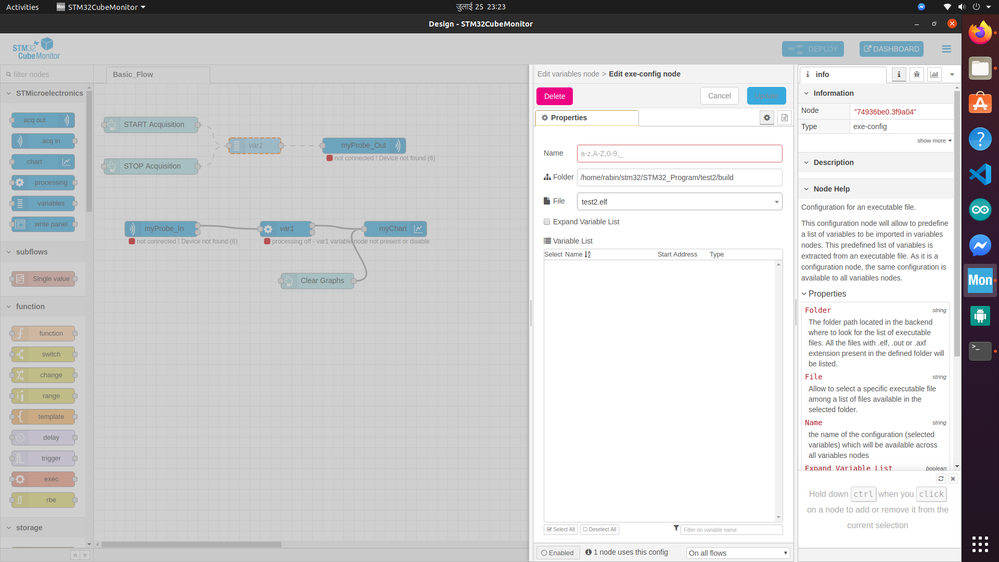Select the Properties tab in editor
This screenshot has height=562, width=999.
pos(586,118)
